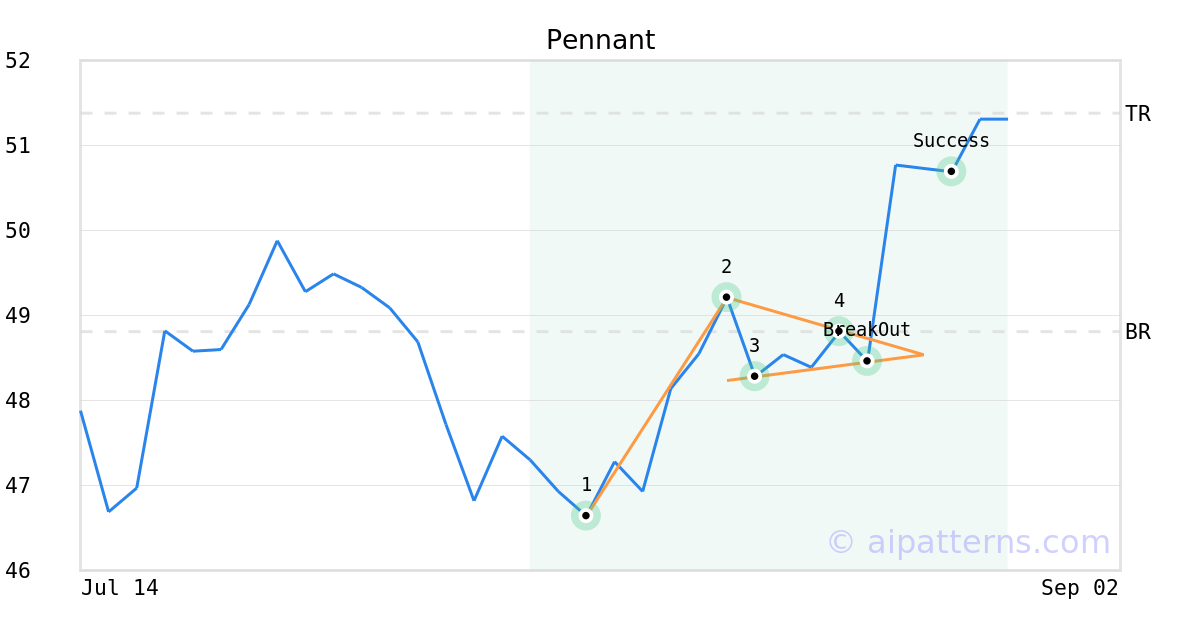The width and height of the screenshot is (1200, 630).
Task: Click the Sep 02 date label
Action: (1080, 588)
